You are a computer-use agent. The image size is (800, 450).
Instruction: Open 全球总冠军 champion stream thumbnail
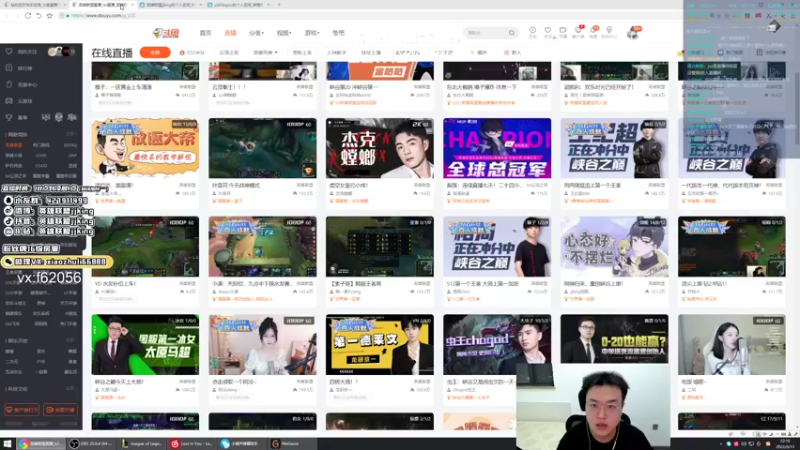coord(497,148)
